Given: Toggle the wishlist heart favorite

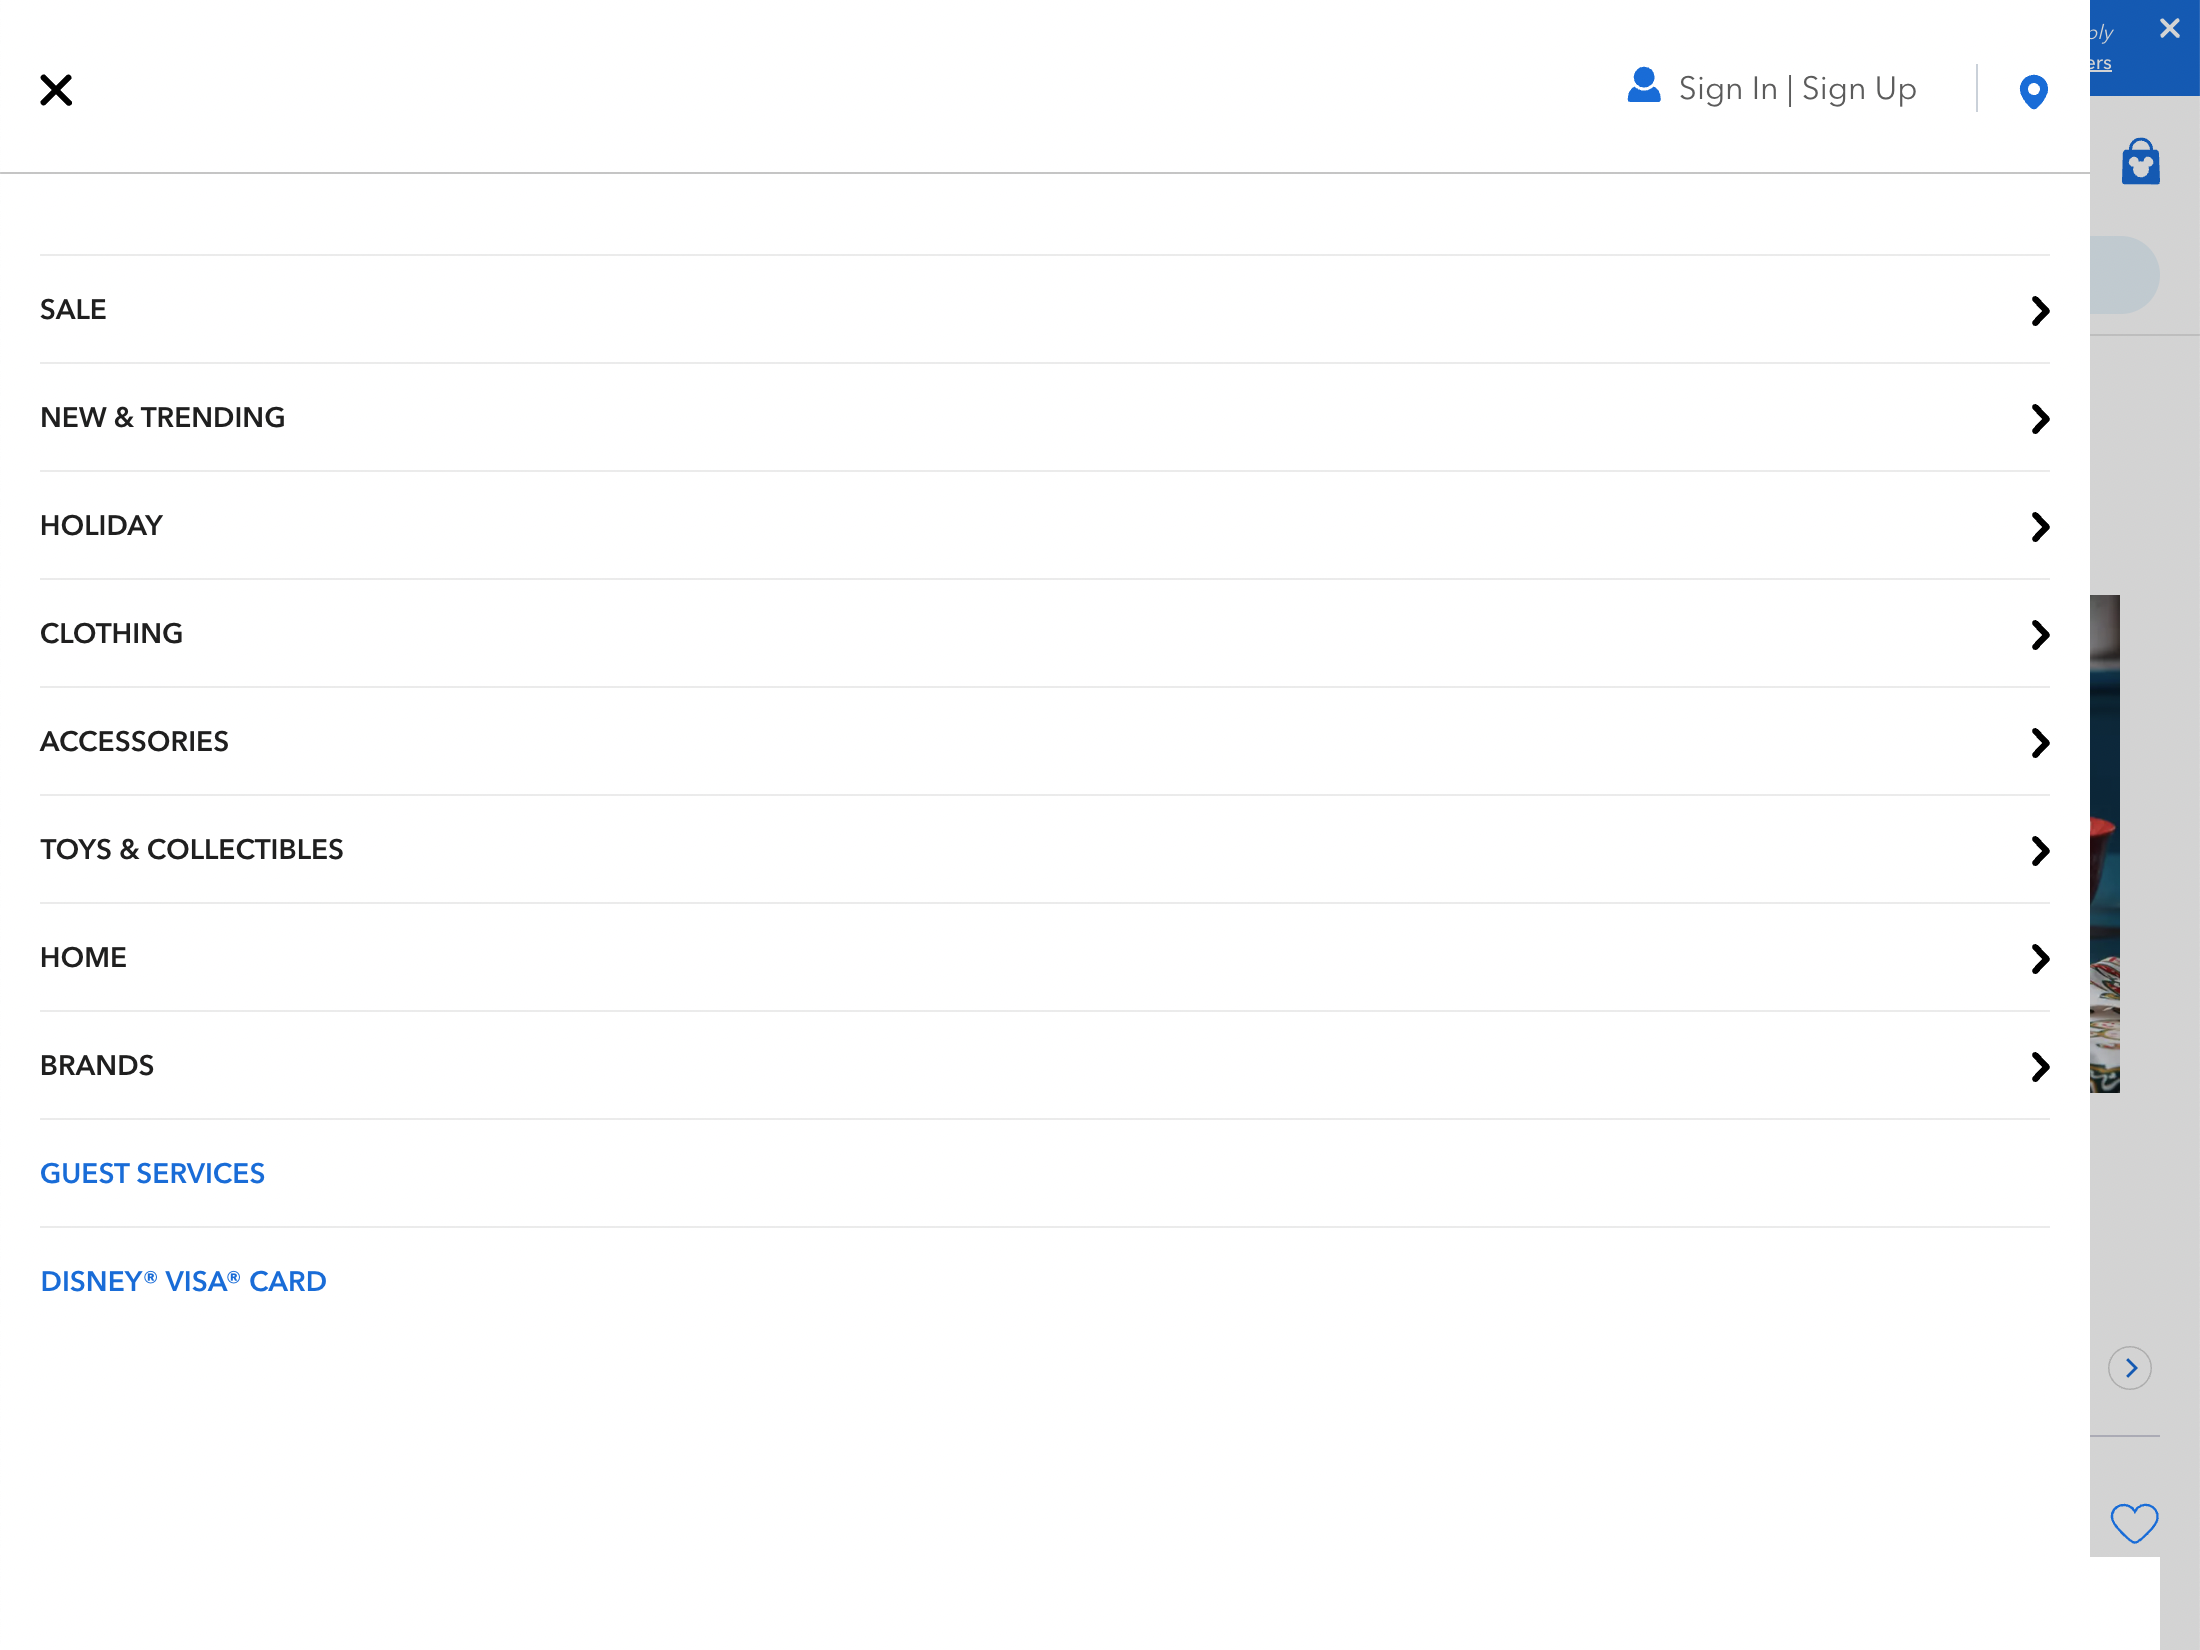Looking at the screenshot, I should point(2133,1524).
